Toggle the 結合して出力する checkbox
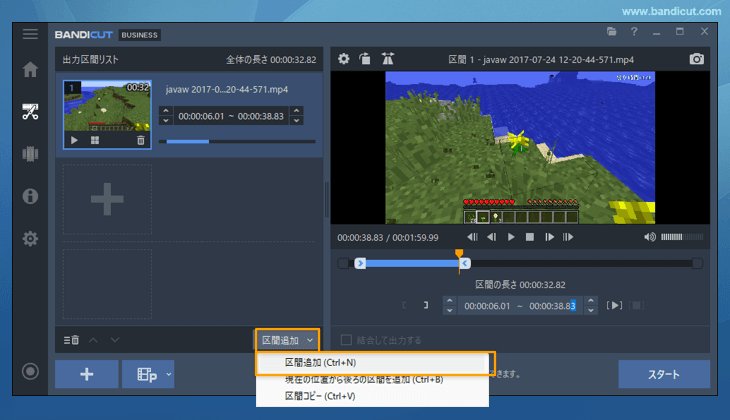The width and height of the screenshot is (730, 420). coord(346,340)
